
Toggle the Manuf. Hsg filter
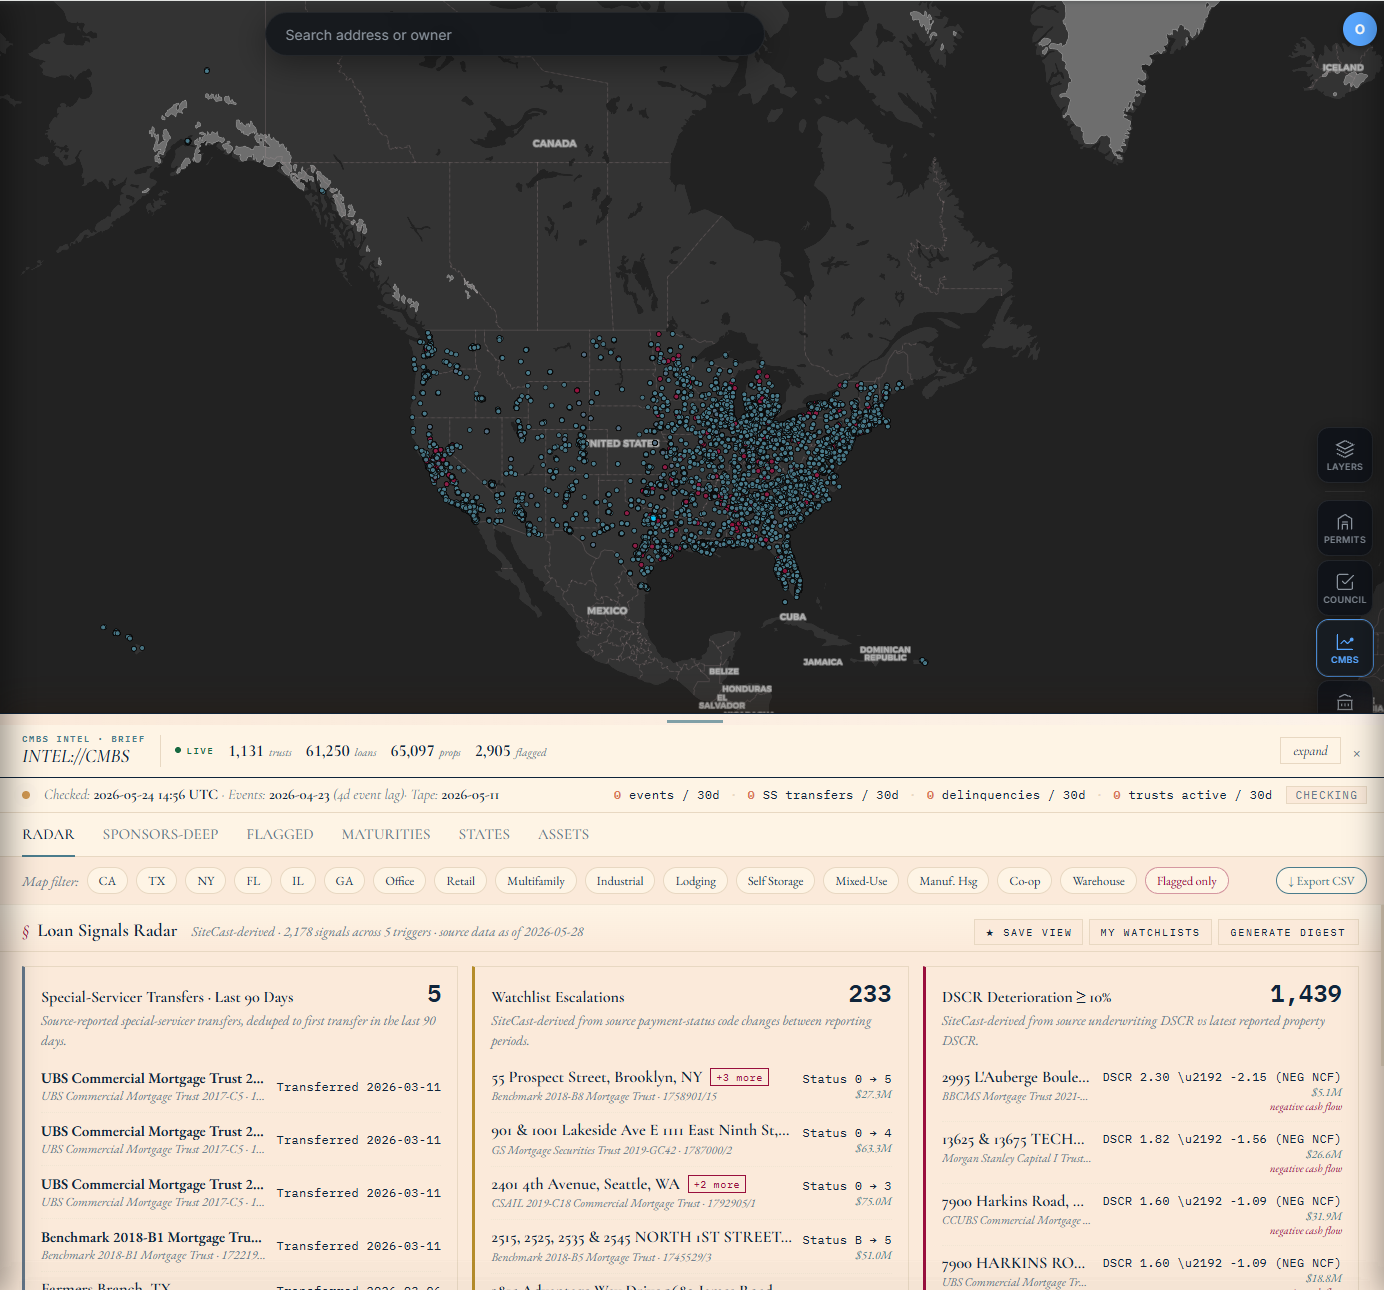[949, 881]
